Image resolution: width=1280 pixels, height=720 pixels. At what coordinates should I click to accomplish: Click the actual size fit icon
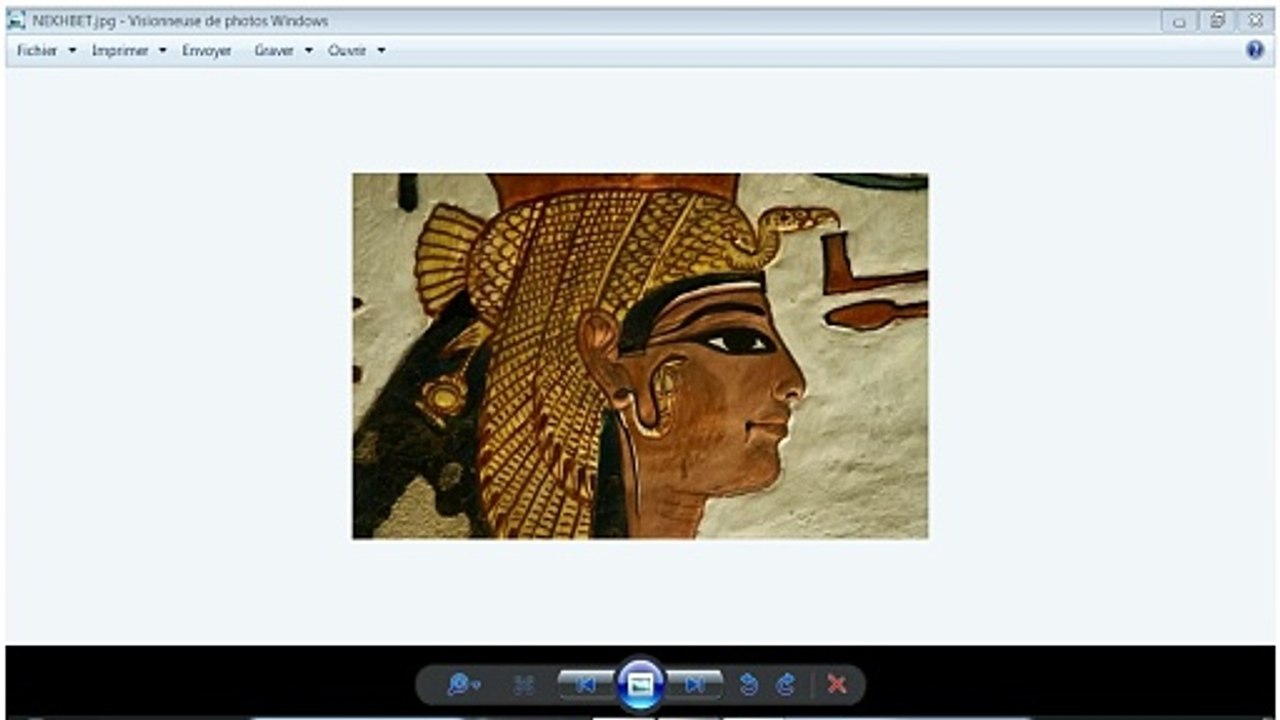pos(524,685)
